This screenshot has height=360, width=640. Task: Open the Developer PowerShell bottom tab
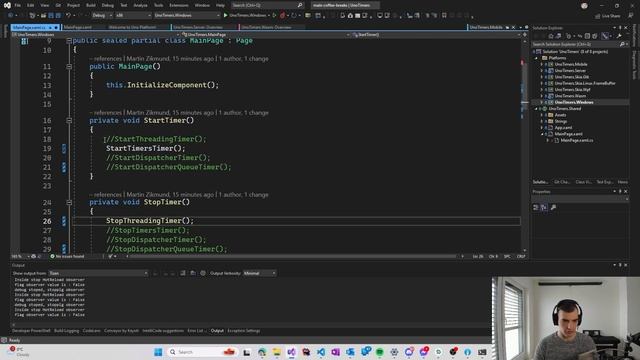tap(31, 331)
